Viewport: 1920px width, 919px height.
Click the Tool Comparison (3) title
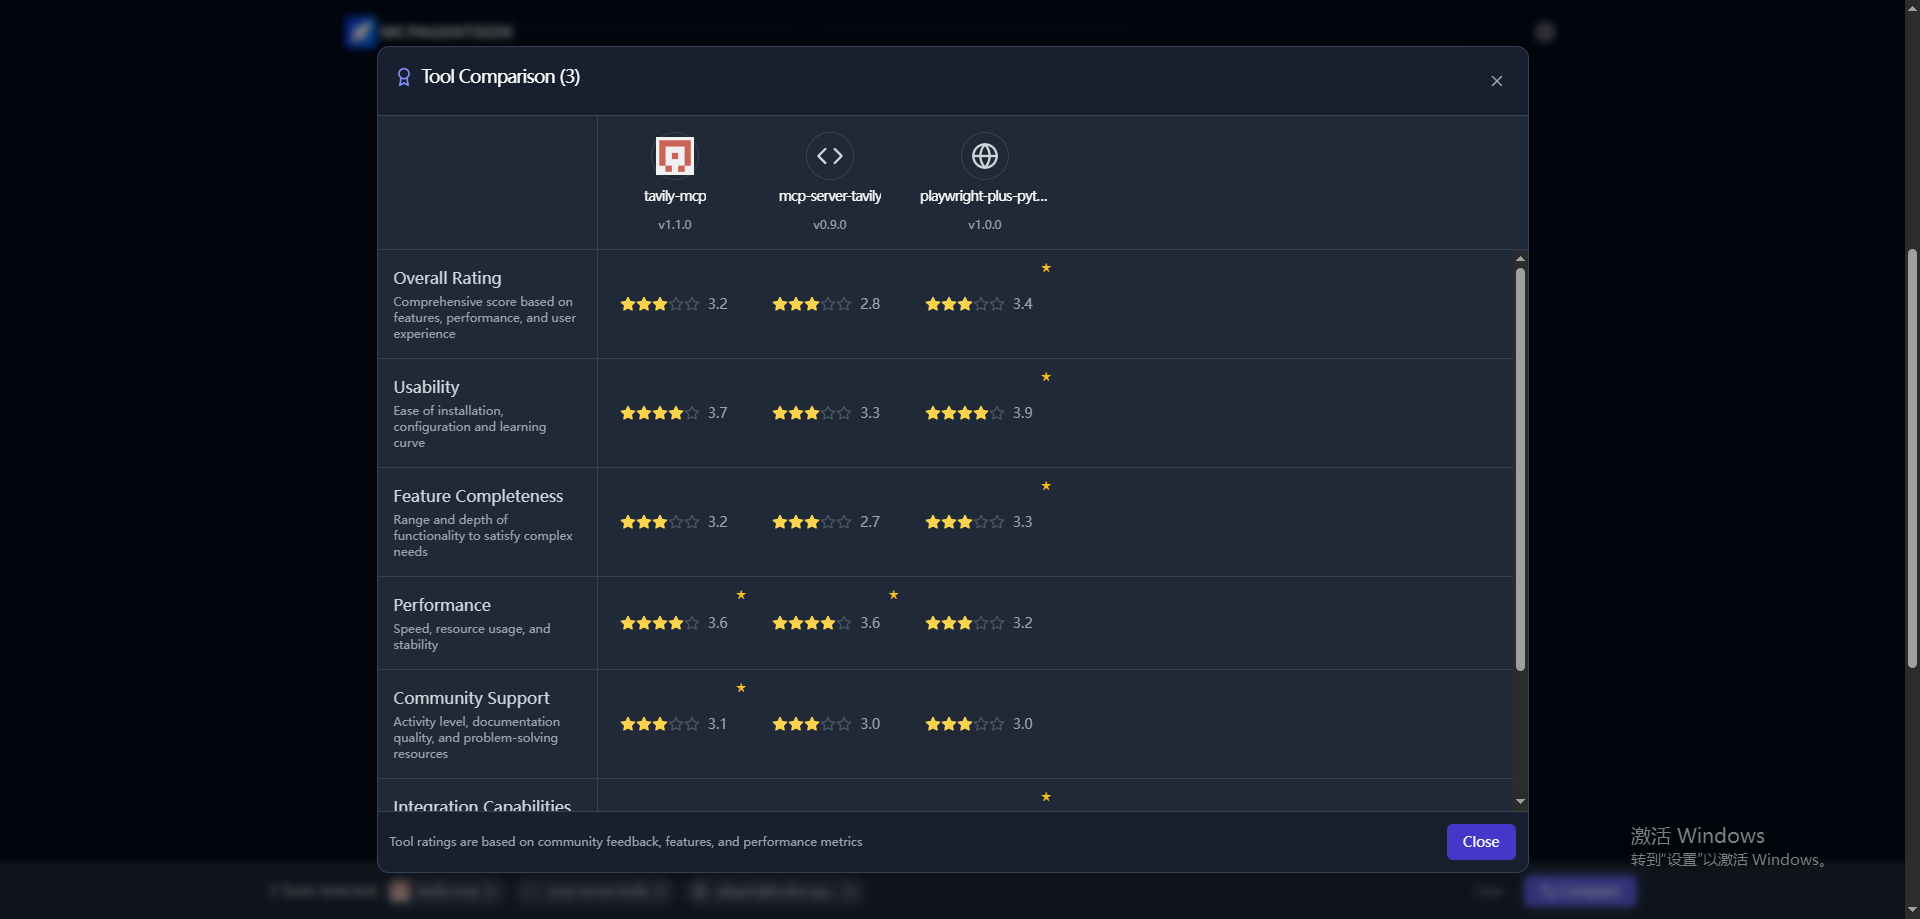click(500, 77)
